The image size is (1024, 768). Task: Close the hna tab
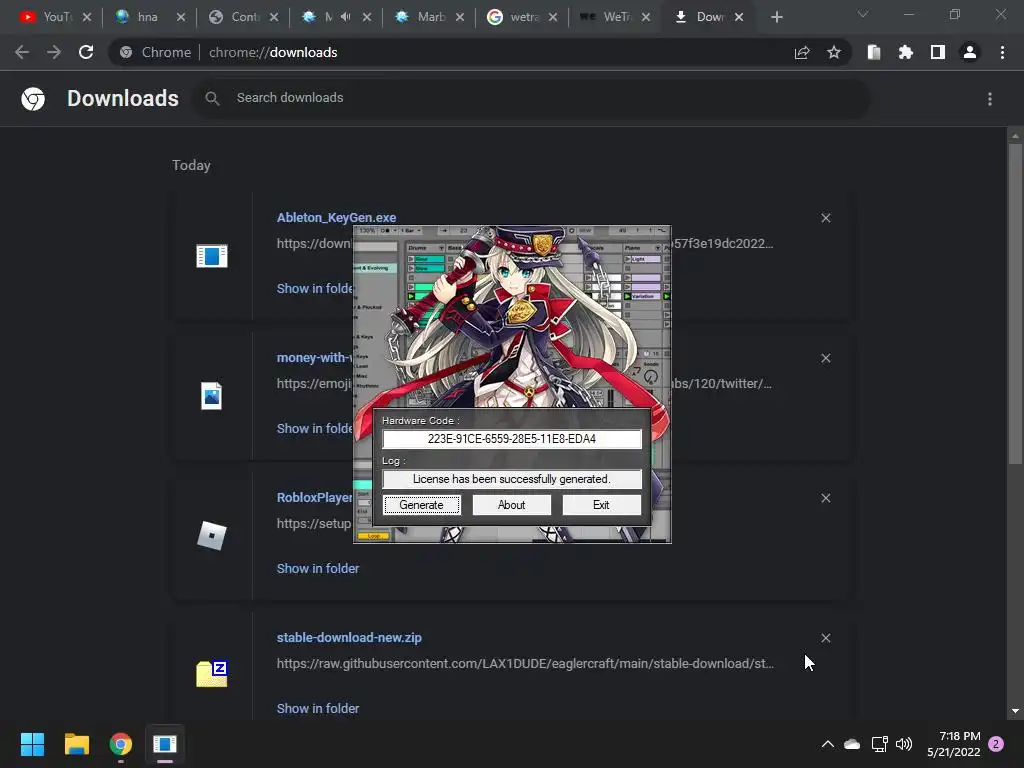coord(181,17)
